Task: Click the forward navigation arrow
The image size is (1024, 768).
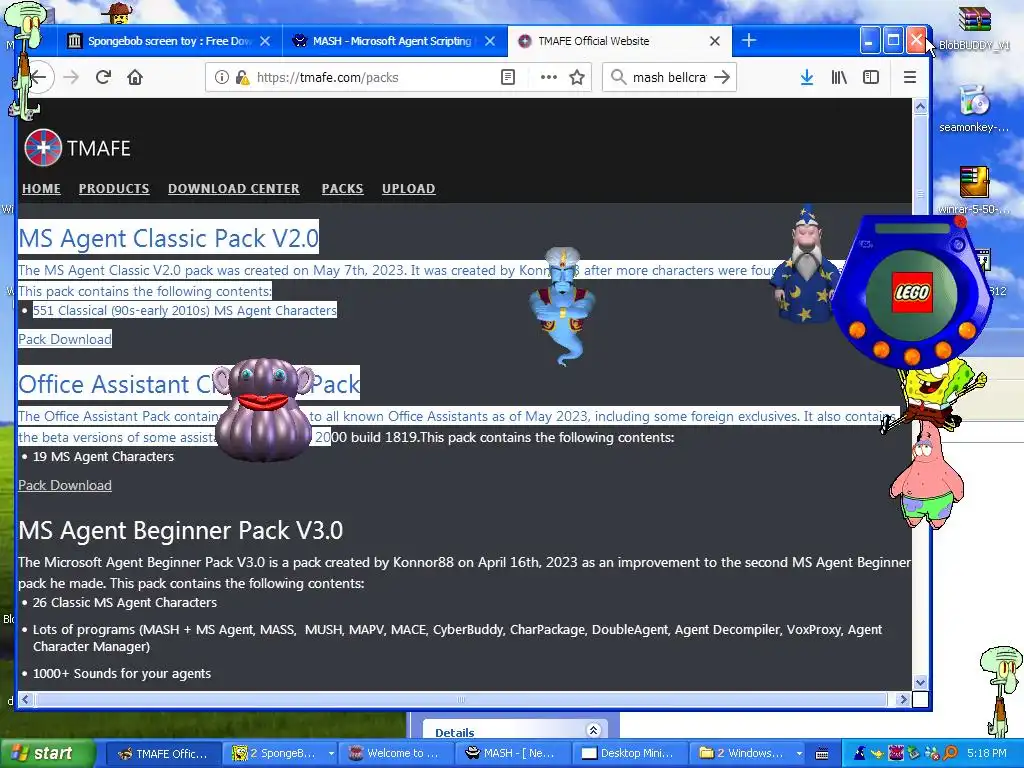Action: tap(71, 77)
